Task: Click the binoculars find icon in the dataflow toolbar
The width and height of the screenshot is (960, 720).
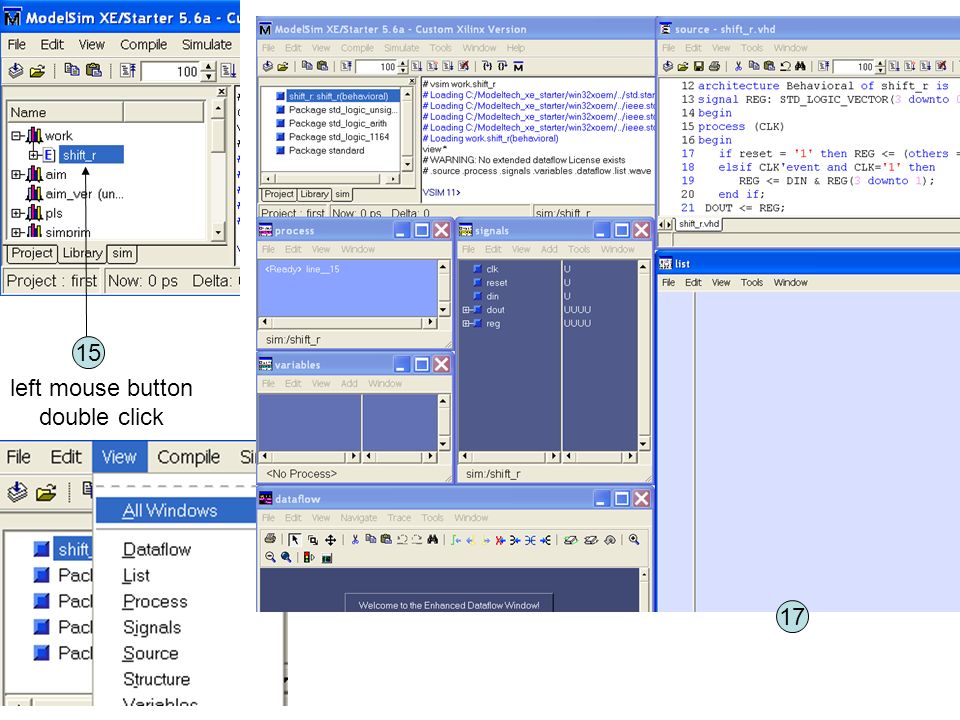Action: [433, 539]
